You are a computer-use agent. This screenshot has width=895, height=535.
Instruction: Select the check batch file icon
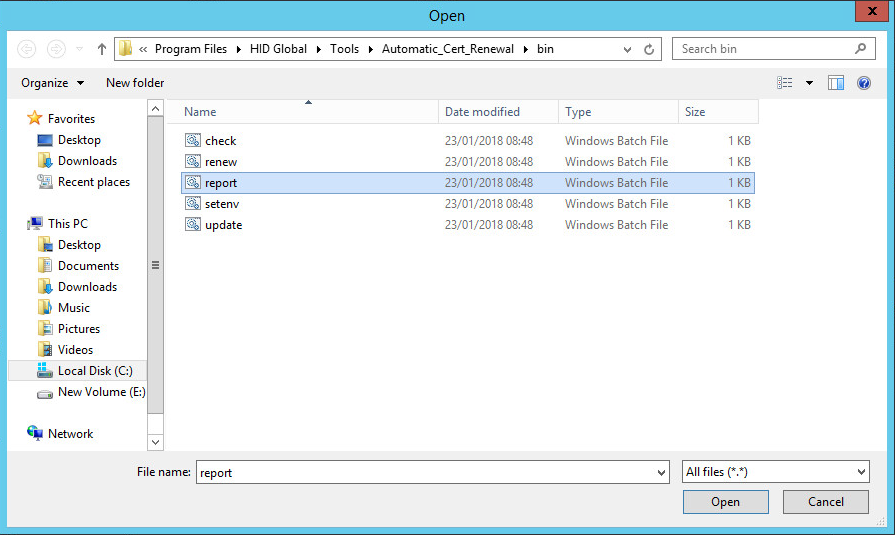click(193, 141)
